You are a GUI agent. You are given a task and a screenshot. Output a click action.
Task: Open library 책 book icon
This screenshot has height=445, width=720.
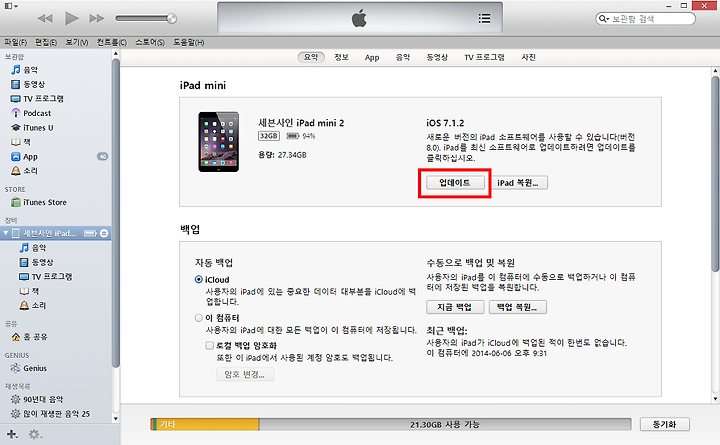pyautogui.click(x=16, y=142)
